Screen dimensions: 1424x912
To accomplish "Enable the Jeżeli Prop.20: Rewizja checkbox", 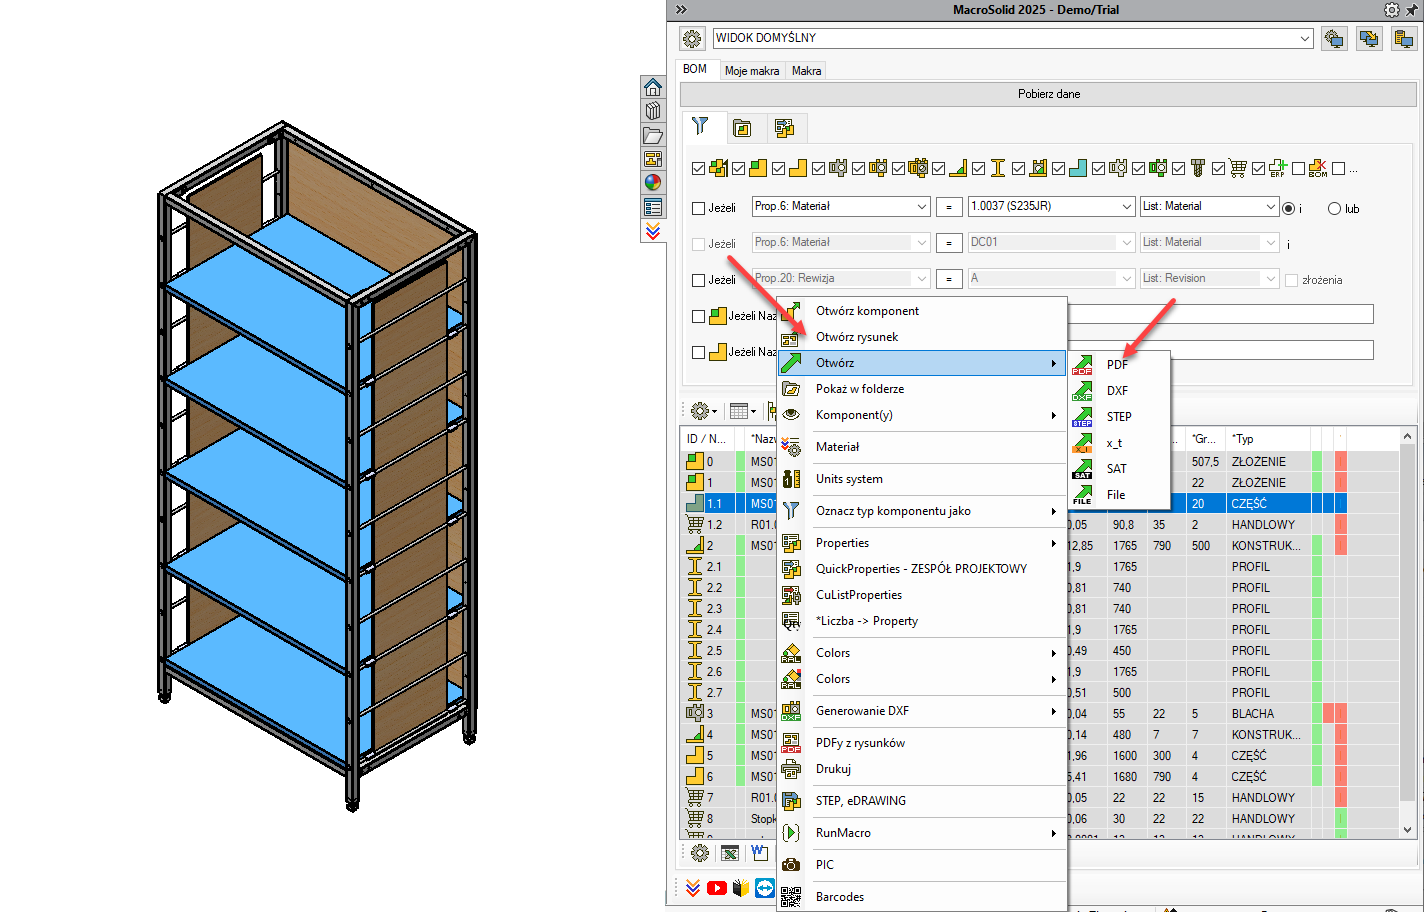I will click(699, 280).
